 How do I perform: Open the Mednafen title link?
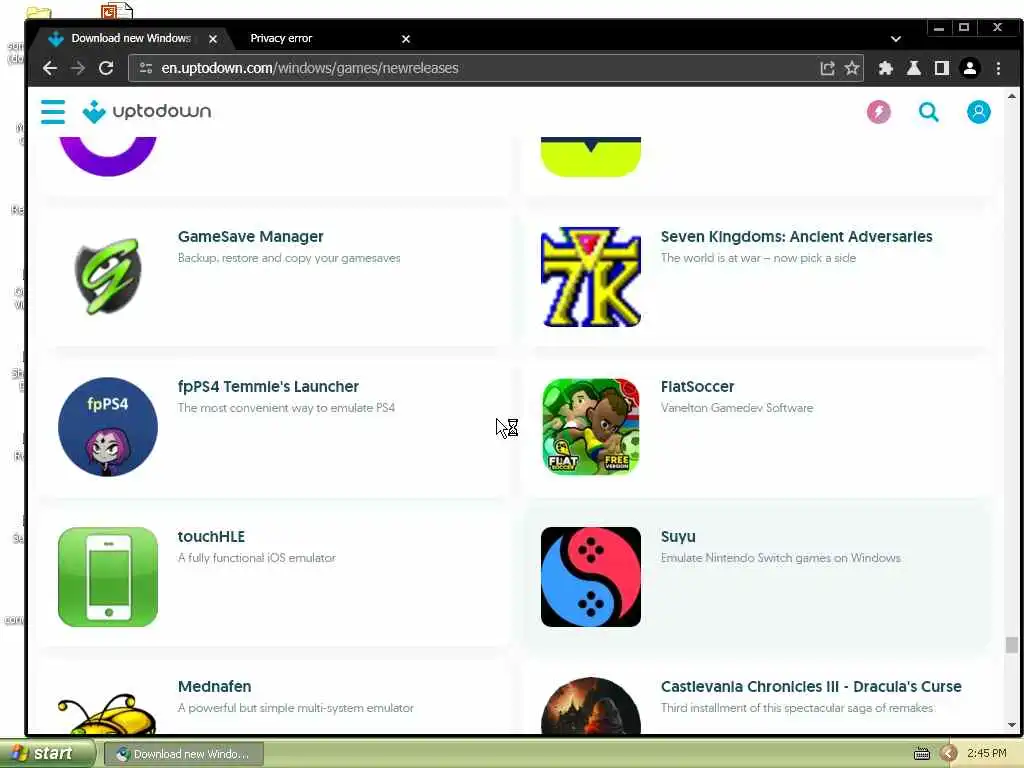[x=214, y=686]
